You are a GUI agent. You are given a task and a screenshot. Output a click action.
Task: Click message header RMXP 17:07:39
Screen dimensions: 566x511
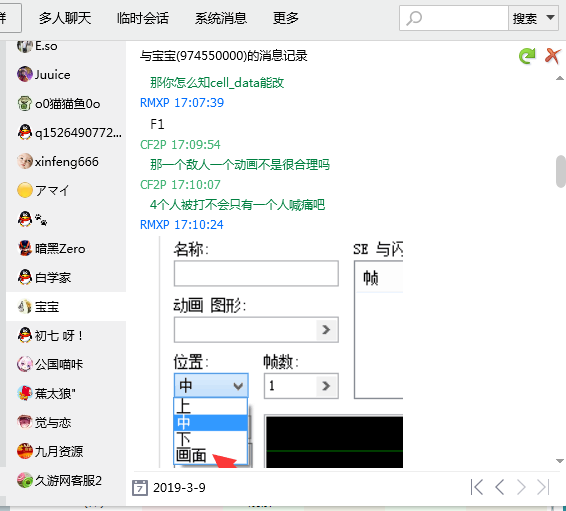(x=182, y=103)
